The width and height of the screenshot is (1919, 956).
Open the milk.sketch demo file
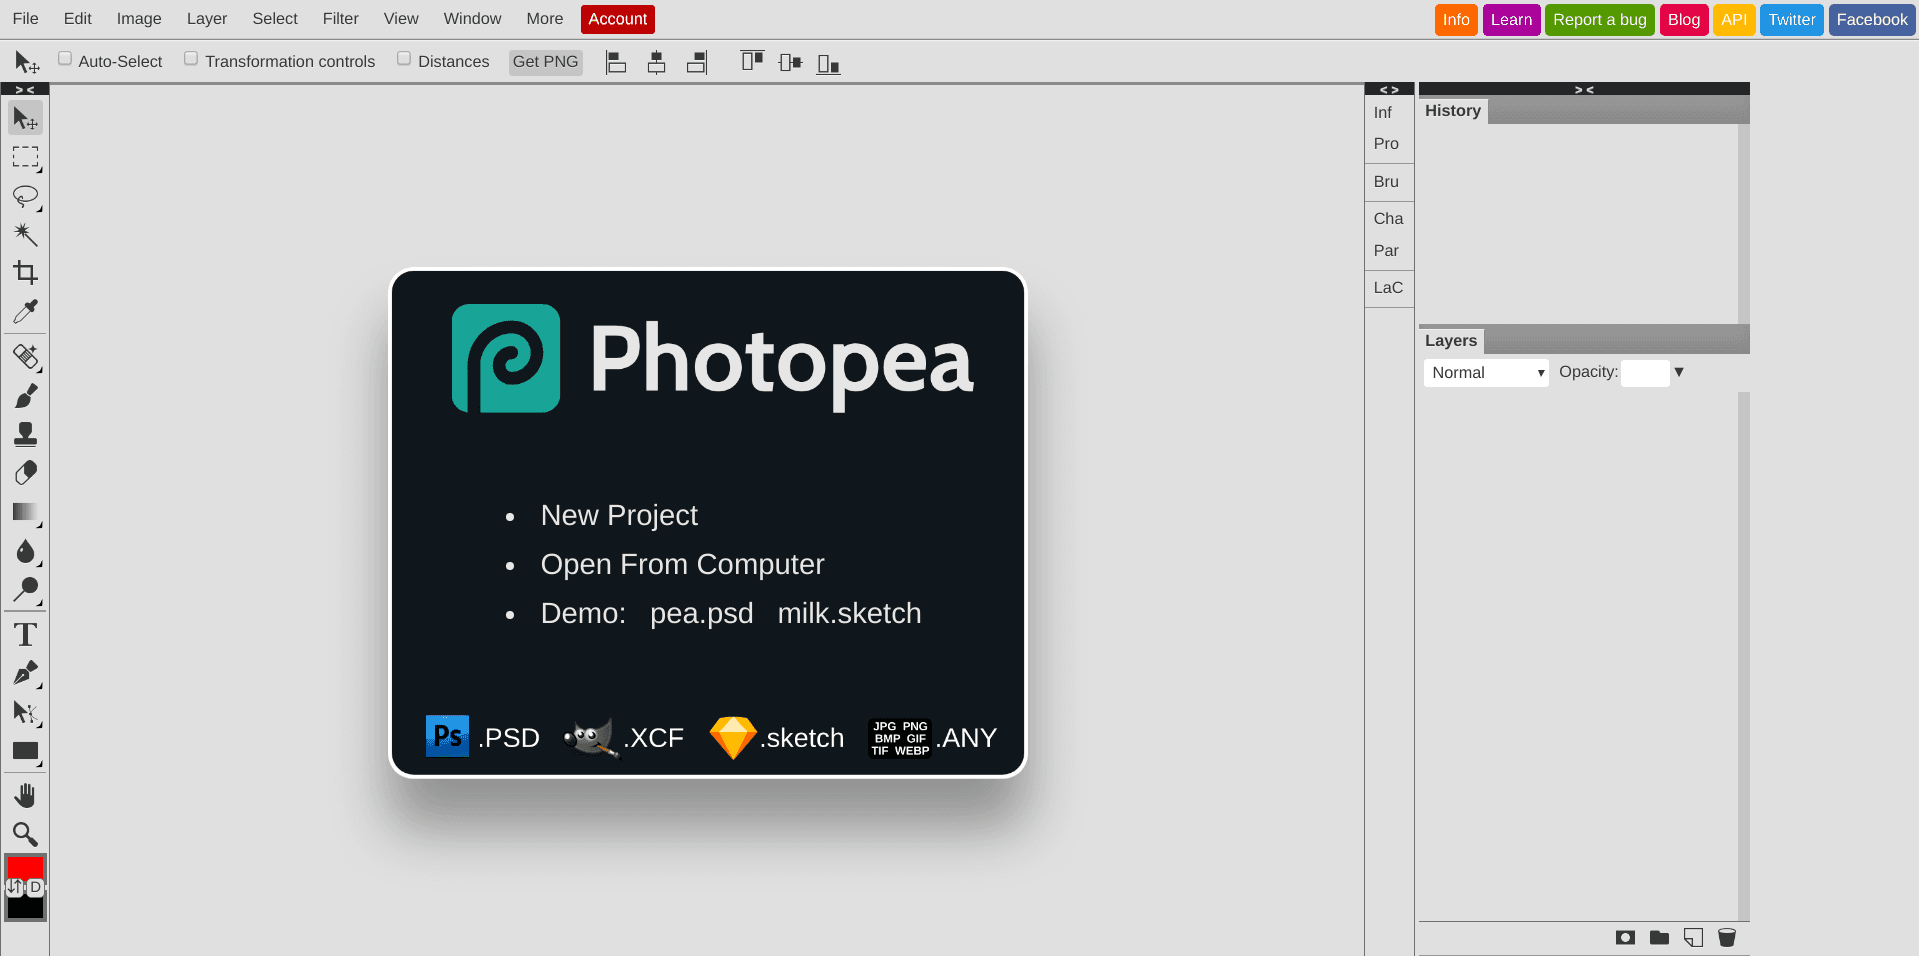point(850,613)
